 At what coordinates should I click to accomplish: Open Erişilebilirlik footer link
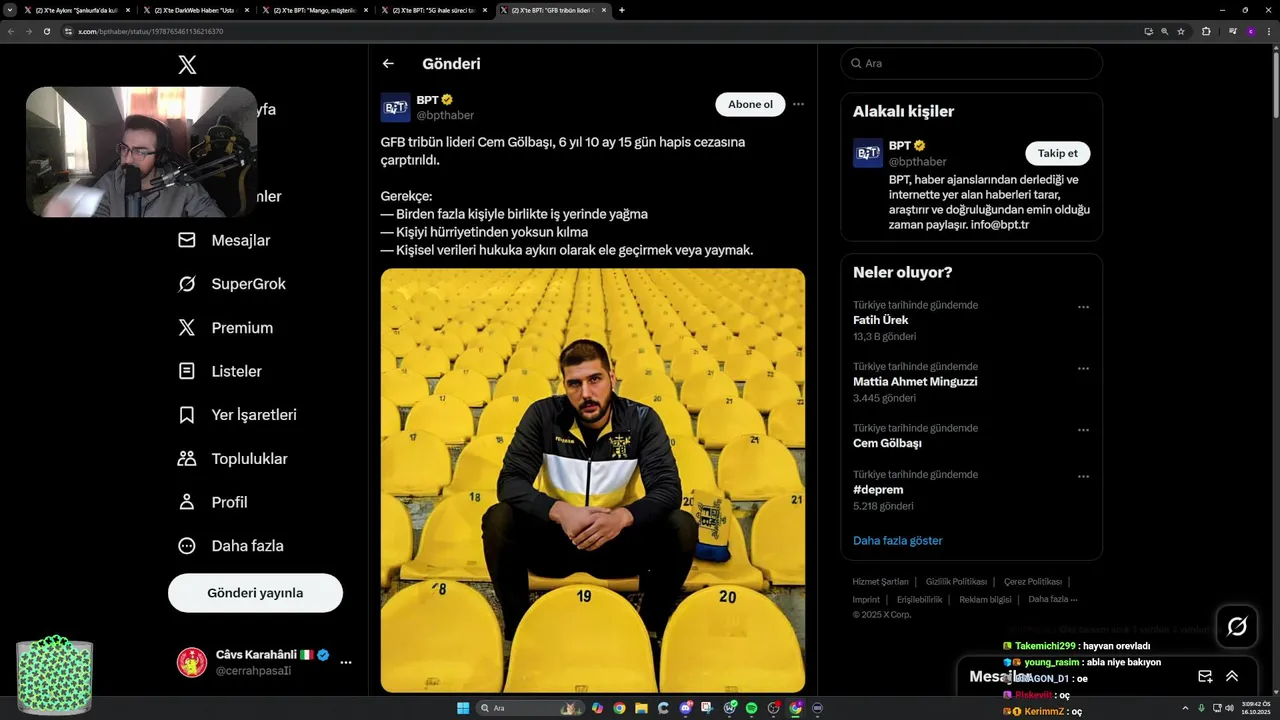(x=919, y=599)
